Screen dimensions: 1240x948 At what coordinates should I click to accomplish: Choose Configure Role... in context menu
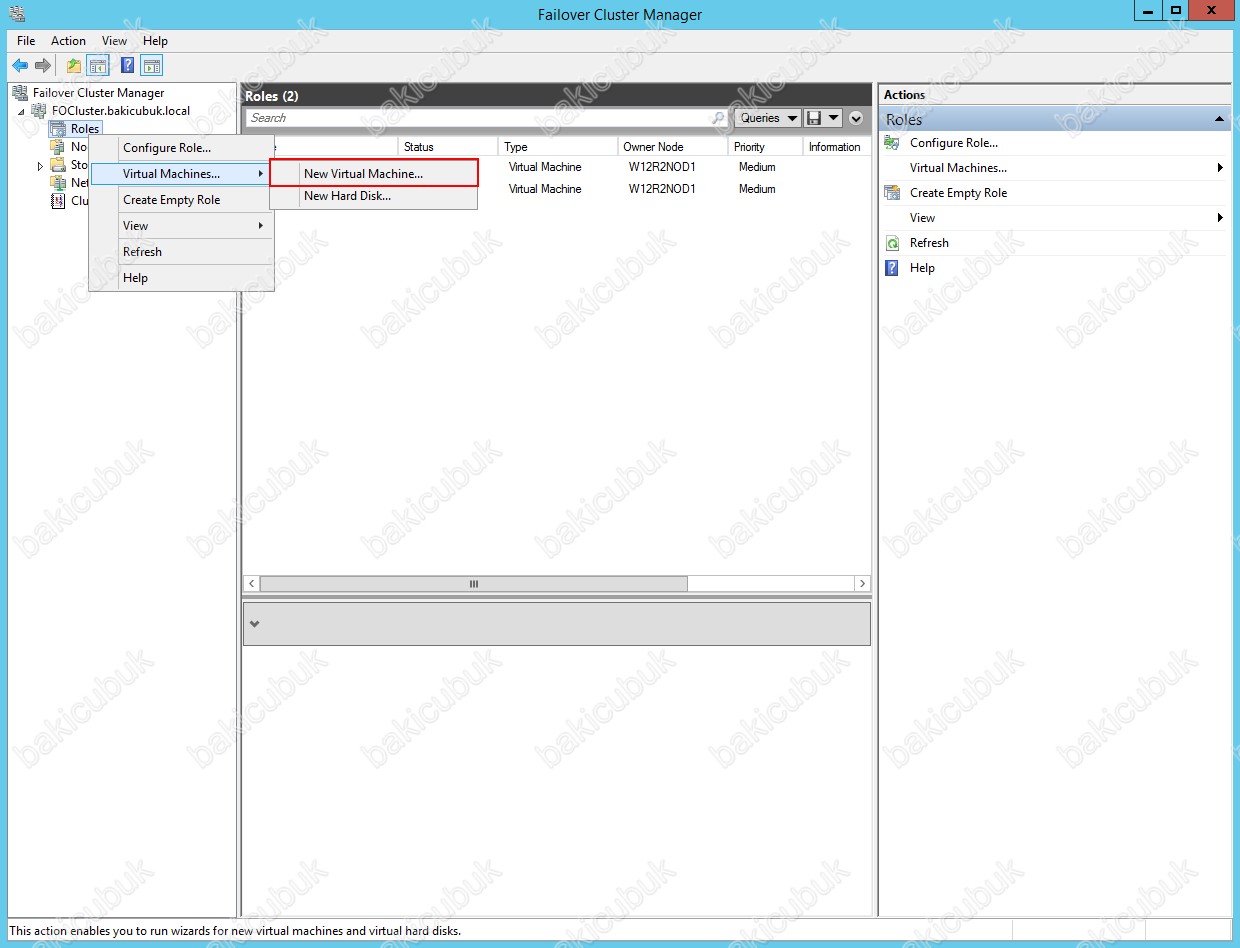(181, 148)
